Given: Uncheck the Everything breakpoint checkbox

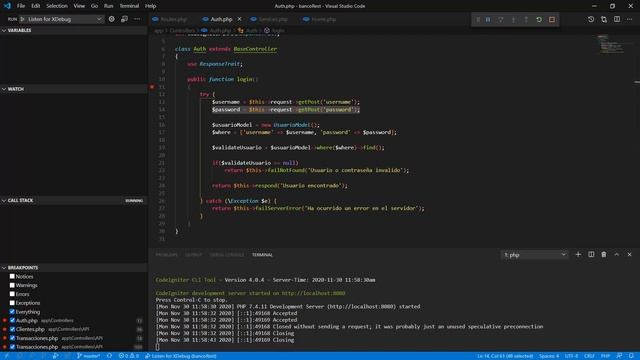Looking at the screenshot, I should tap(12, 311).
